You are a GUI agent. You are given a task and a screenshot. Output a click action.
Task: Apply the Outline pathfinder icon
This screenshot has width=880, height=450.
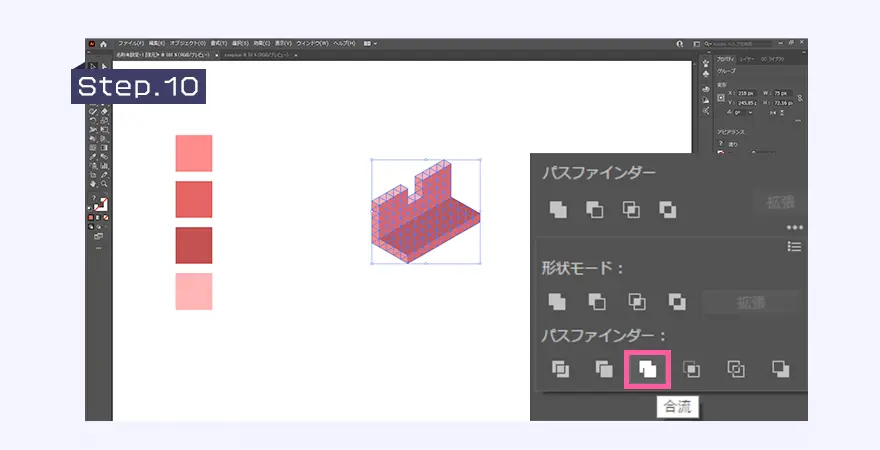pyautogui.click(x=736, y=369)
